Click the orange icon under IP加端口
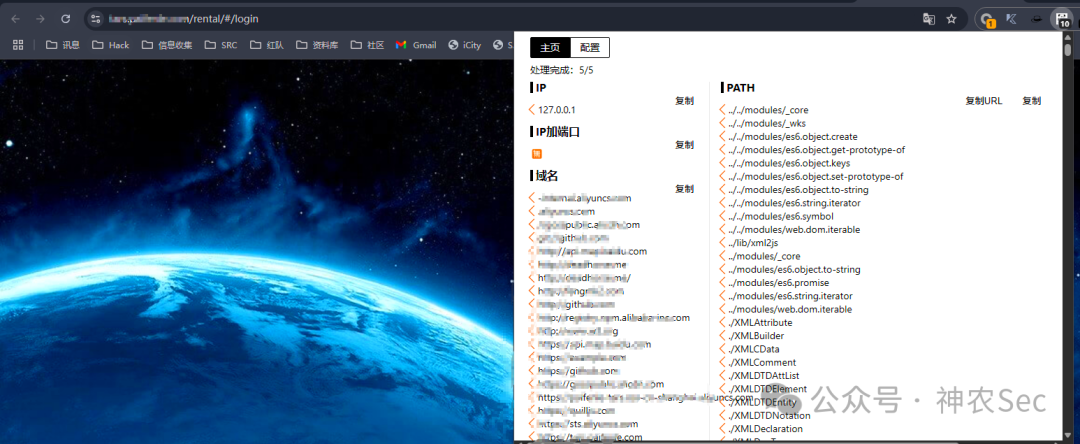The width and height of the screenshot is (1080, 444). coord(537,154)
